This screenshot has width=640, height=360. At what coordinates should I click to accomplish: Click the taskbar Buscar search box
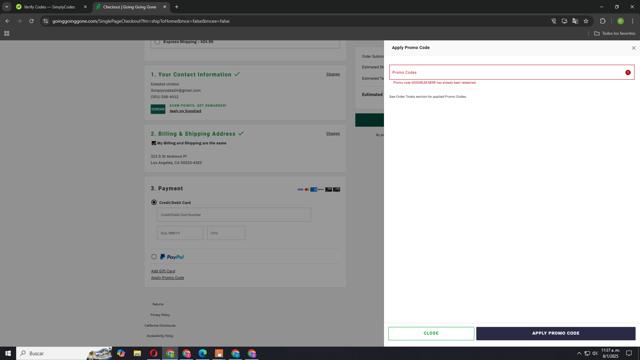pyautogui.click(x=64, y=353)
